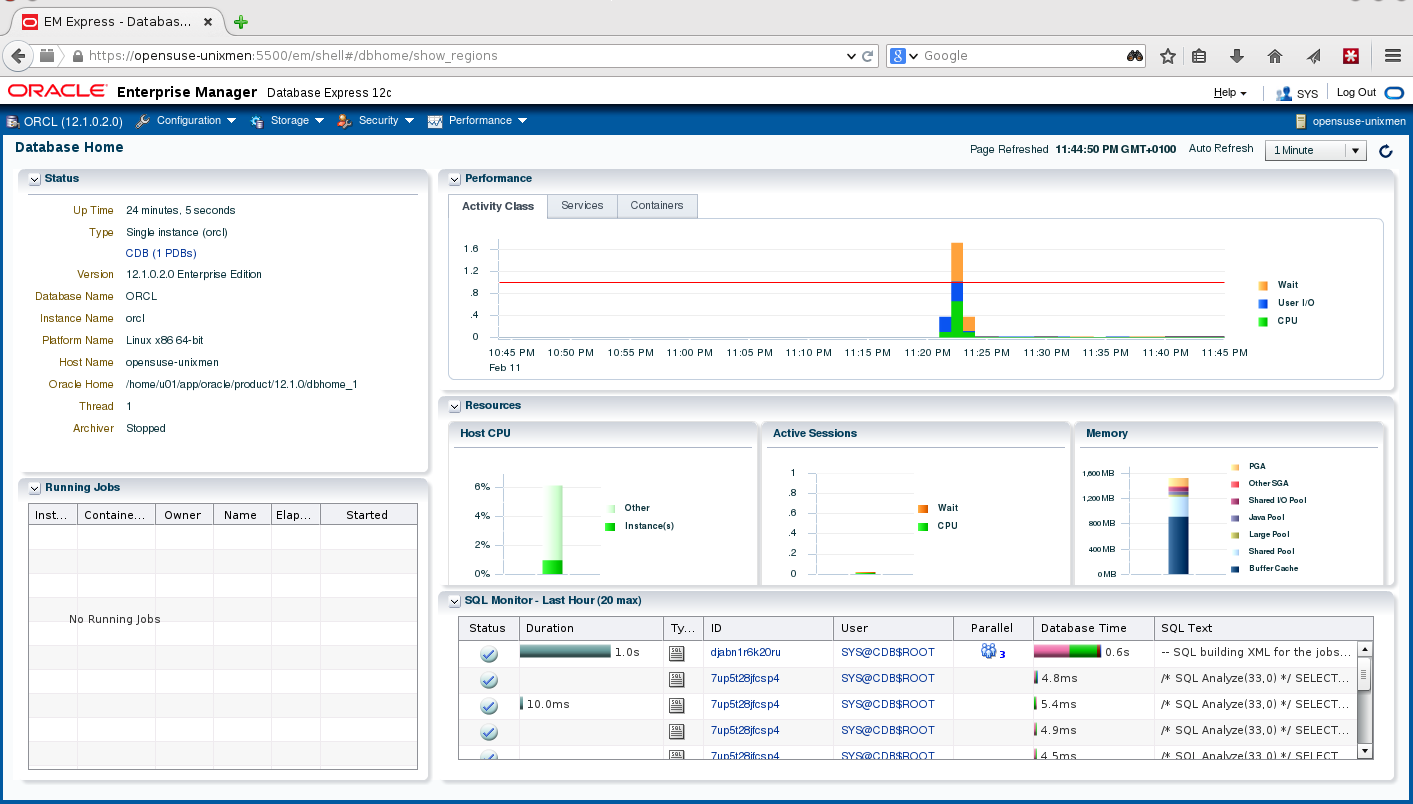The width and height of the screenshot is (1413, 804).
Task: Sort SQL Monitor by Duration column header
Action: point(591,628)
